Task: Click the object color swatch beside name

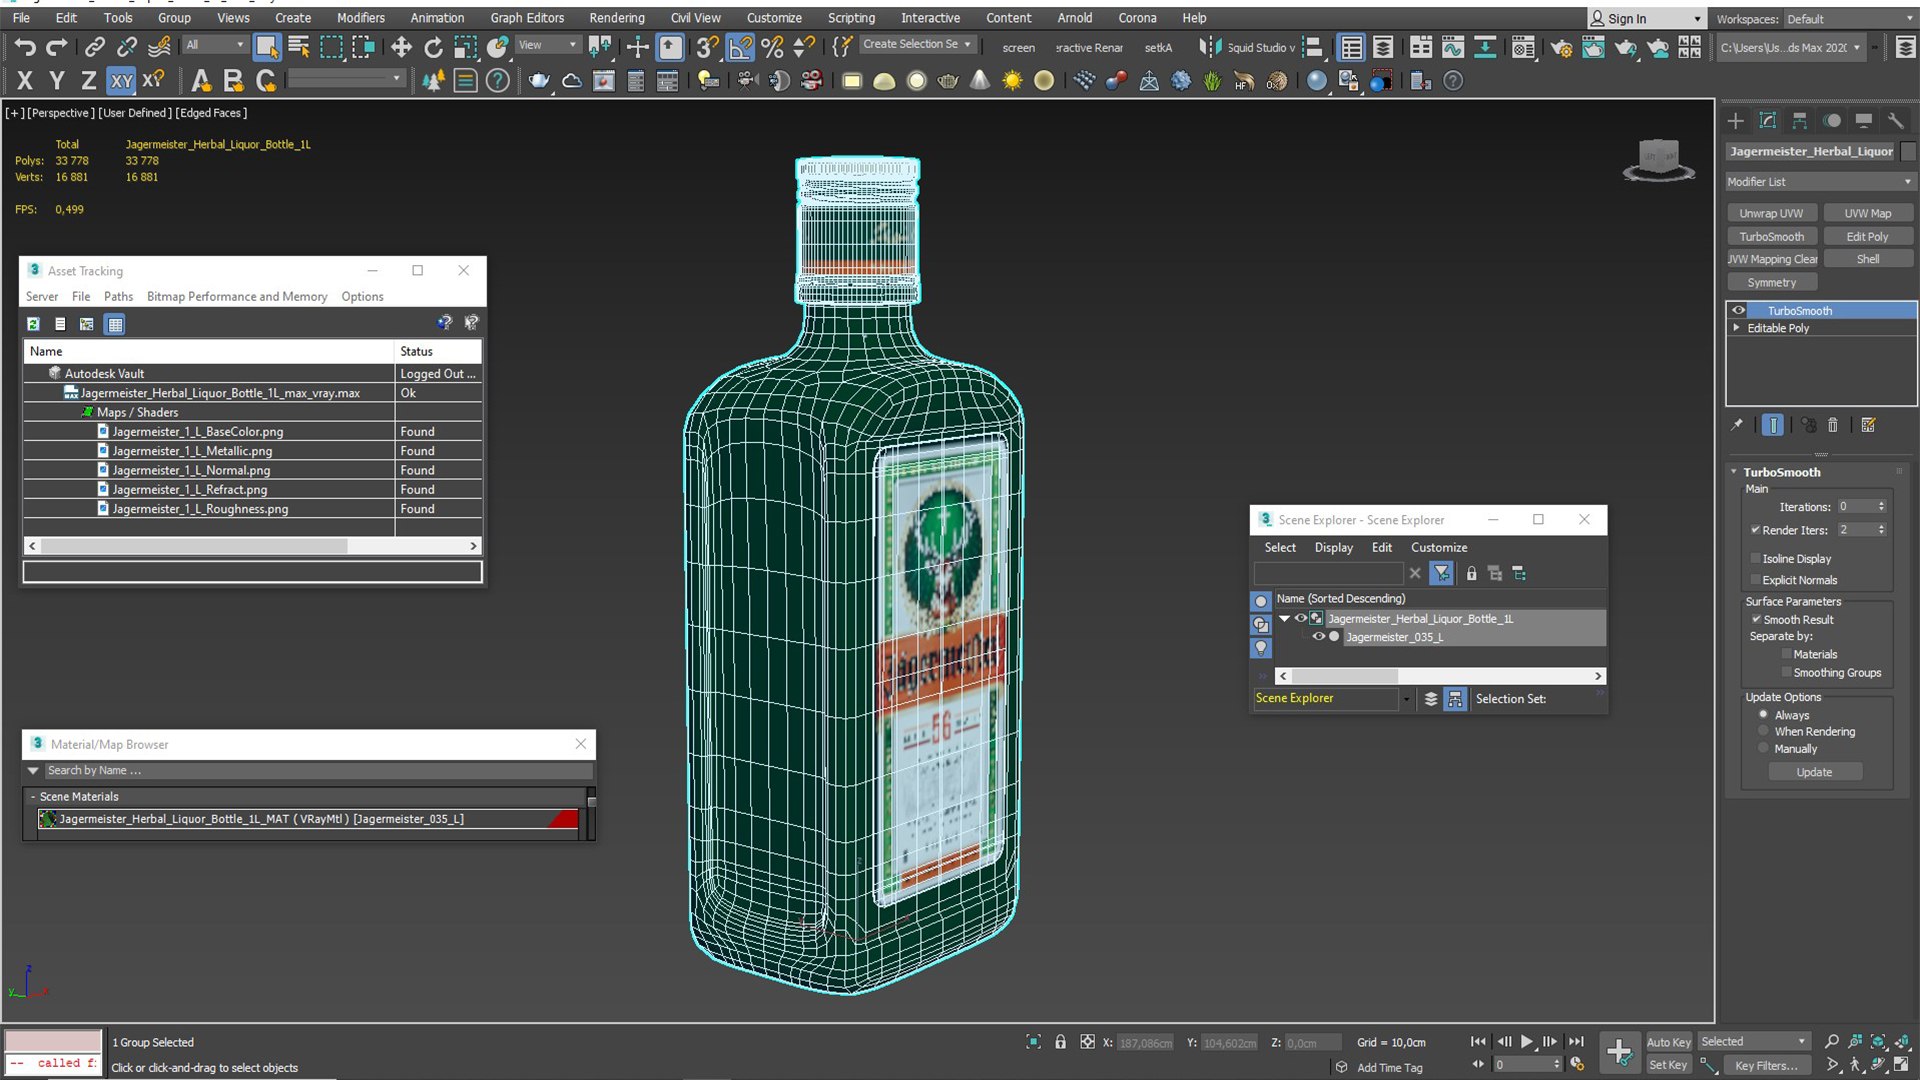Action: coord(1908,151)
